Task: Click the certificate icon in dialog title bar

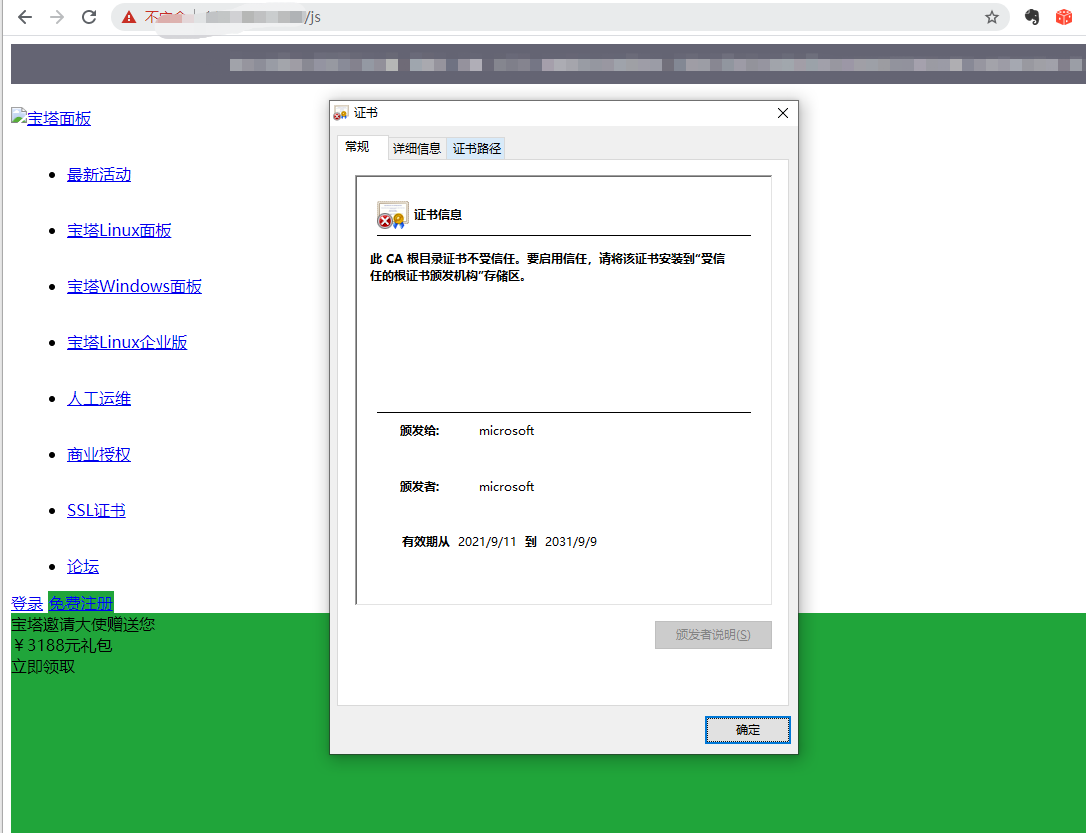Action: 341,113
